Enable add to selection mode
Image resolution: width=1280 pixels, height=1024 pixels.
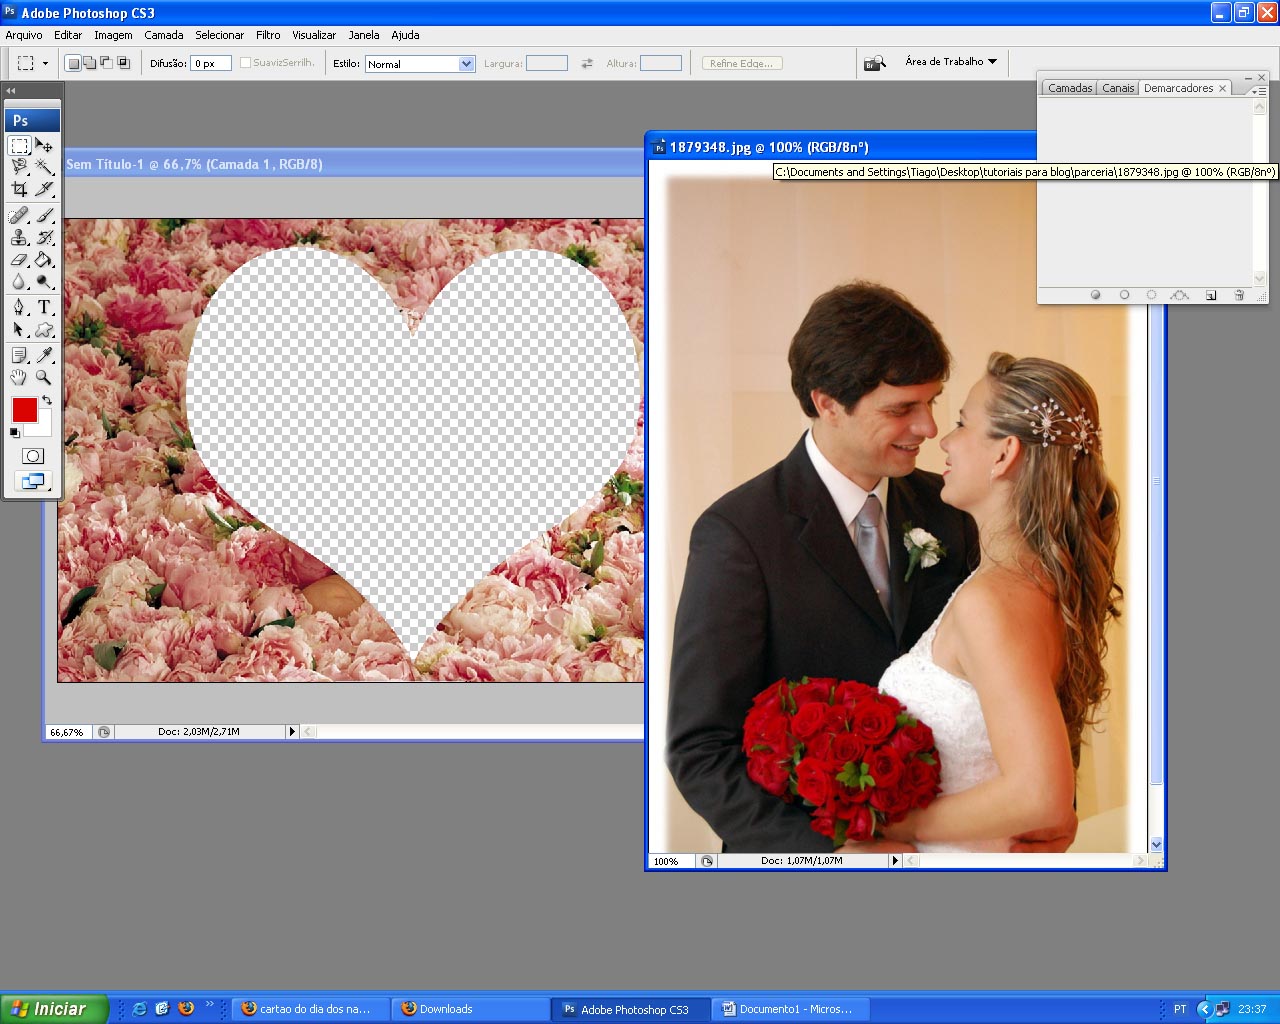tap(90, 63)
